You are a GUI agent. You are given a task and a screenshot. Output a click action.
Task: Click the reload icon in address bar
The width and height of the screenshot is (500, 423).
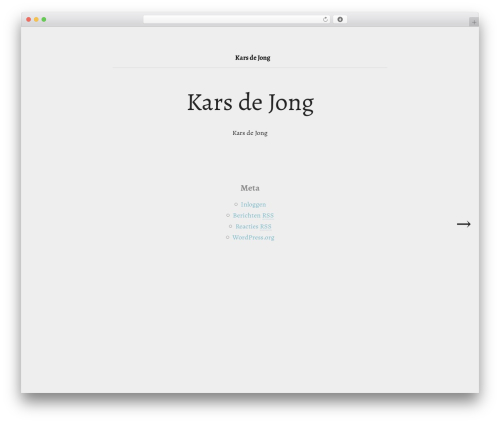(x=325, y=20)
